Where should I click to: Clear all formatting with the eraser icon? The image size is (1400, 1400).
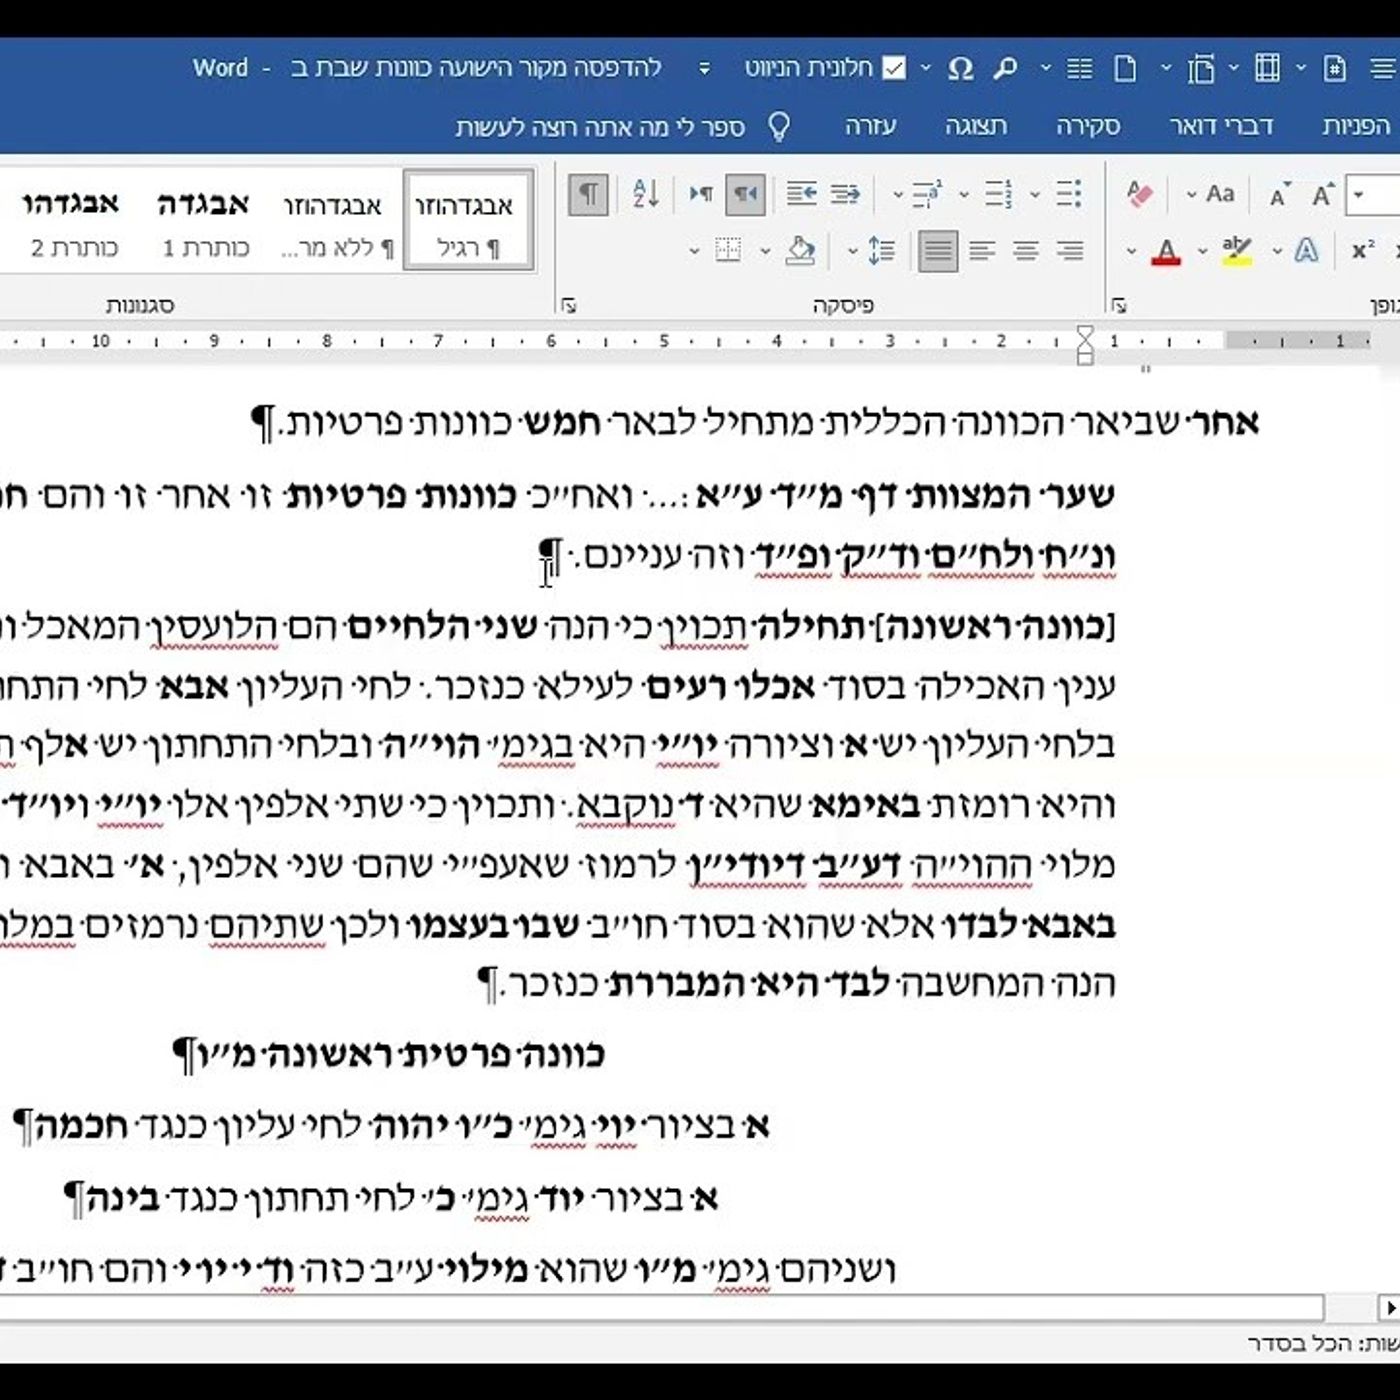point(1139,193)
